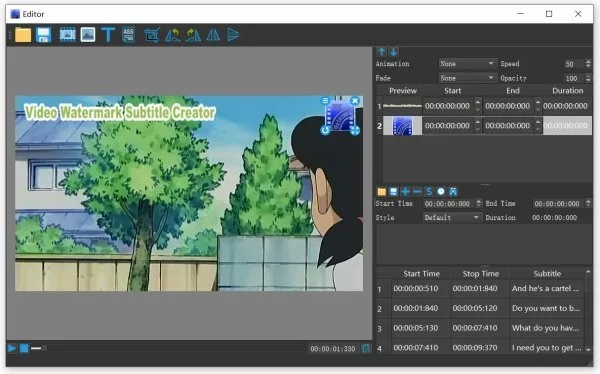Move the selected watermark up in the list
Screen dimensions: 600x374
(382, 52)
